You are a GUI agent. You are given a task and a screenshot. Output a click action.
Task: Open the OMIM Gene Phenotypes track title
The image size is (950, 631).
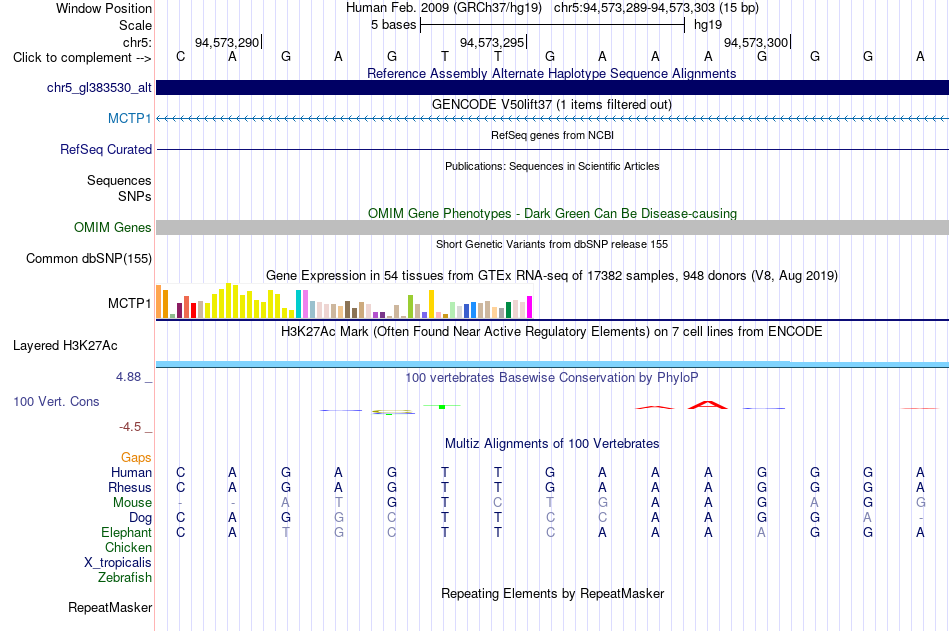pyautogui.click(x=552, y=213)
